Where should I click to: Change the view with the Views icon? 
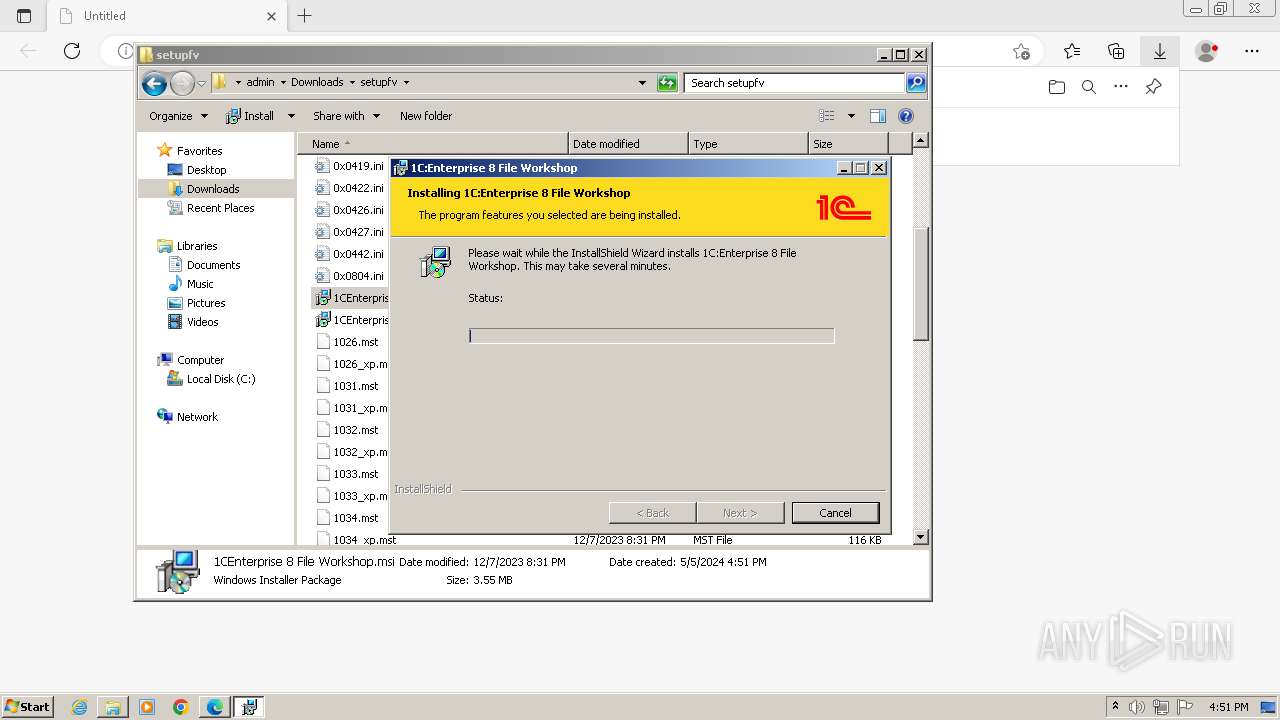coord(827,116)
